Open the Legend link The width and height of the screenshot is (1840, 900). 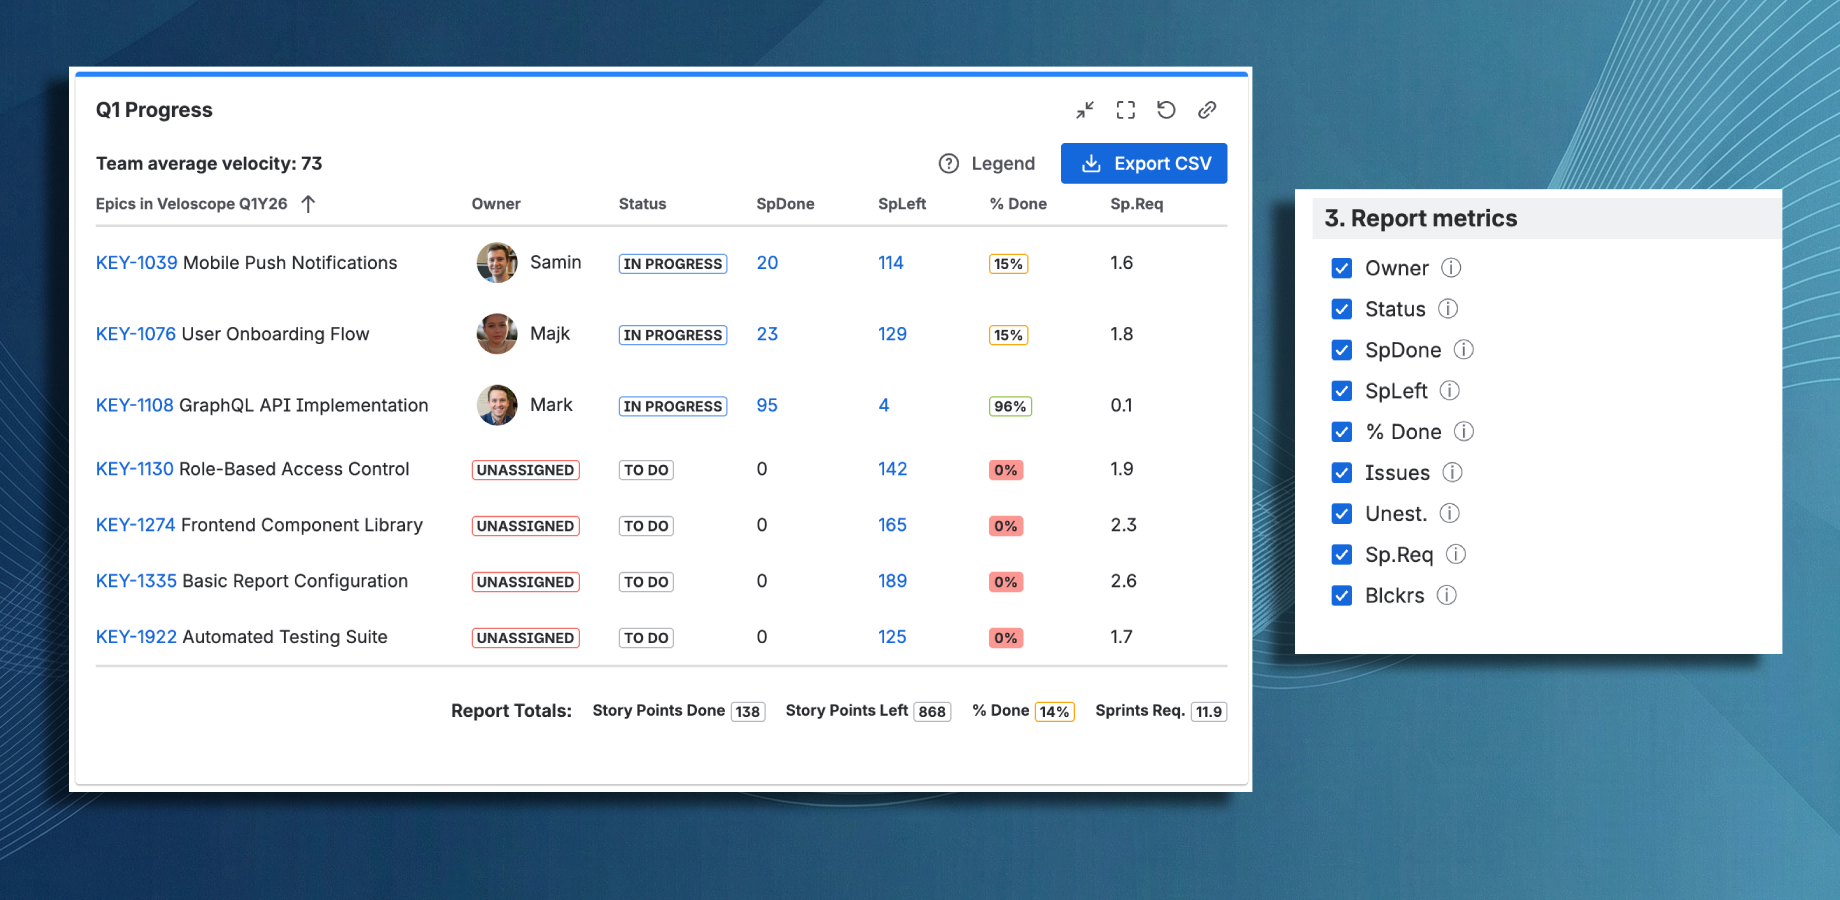click(1003, 163)
